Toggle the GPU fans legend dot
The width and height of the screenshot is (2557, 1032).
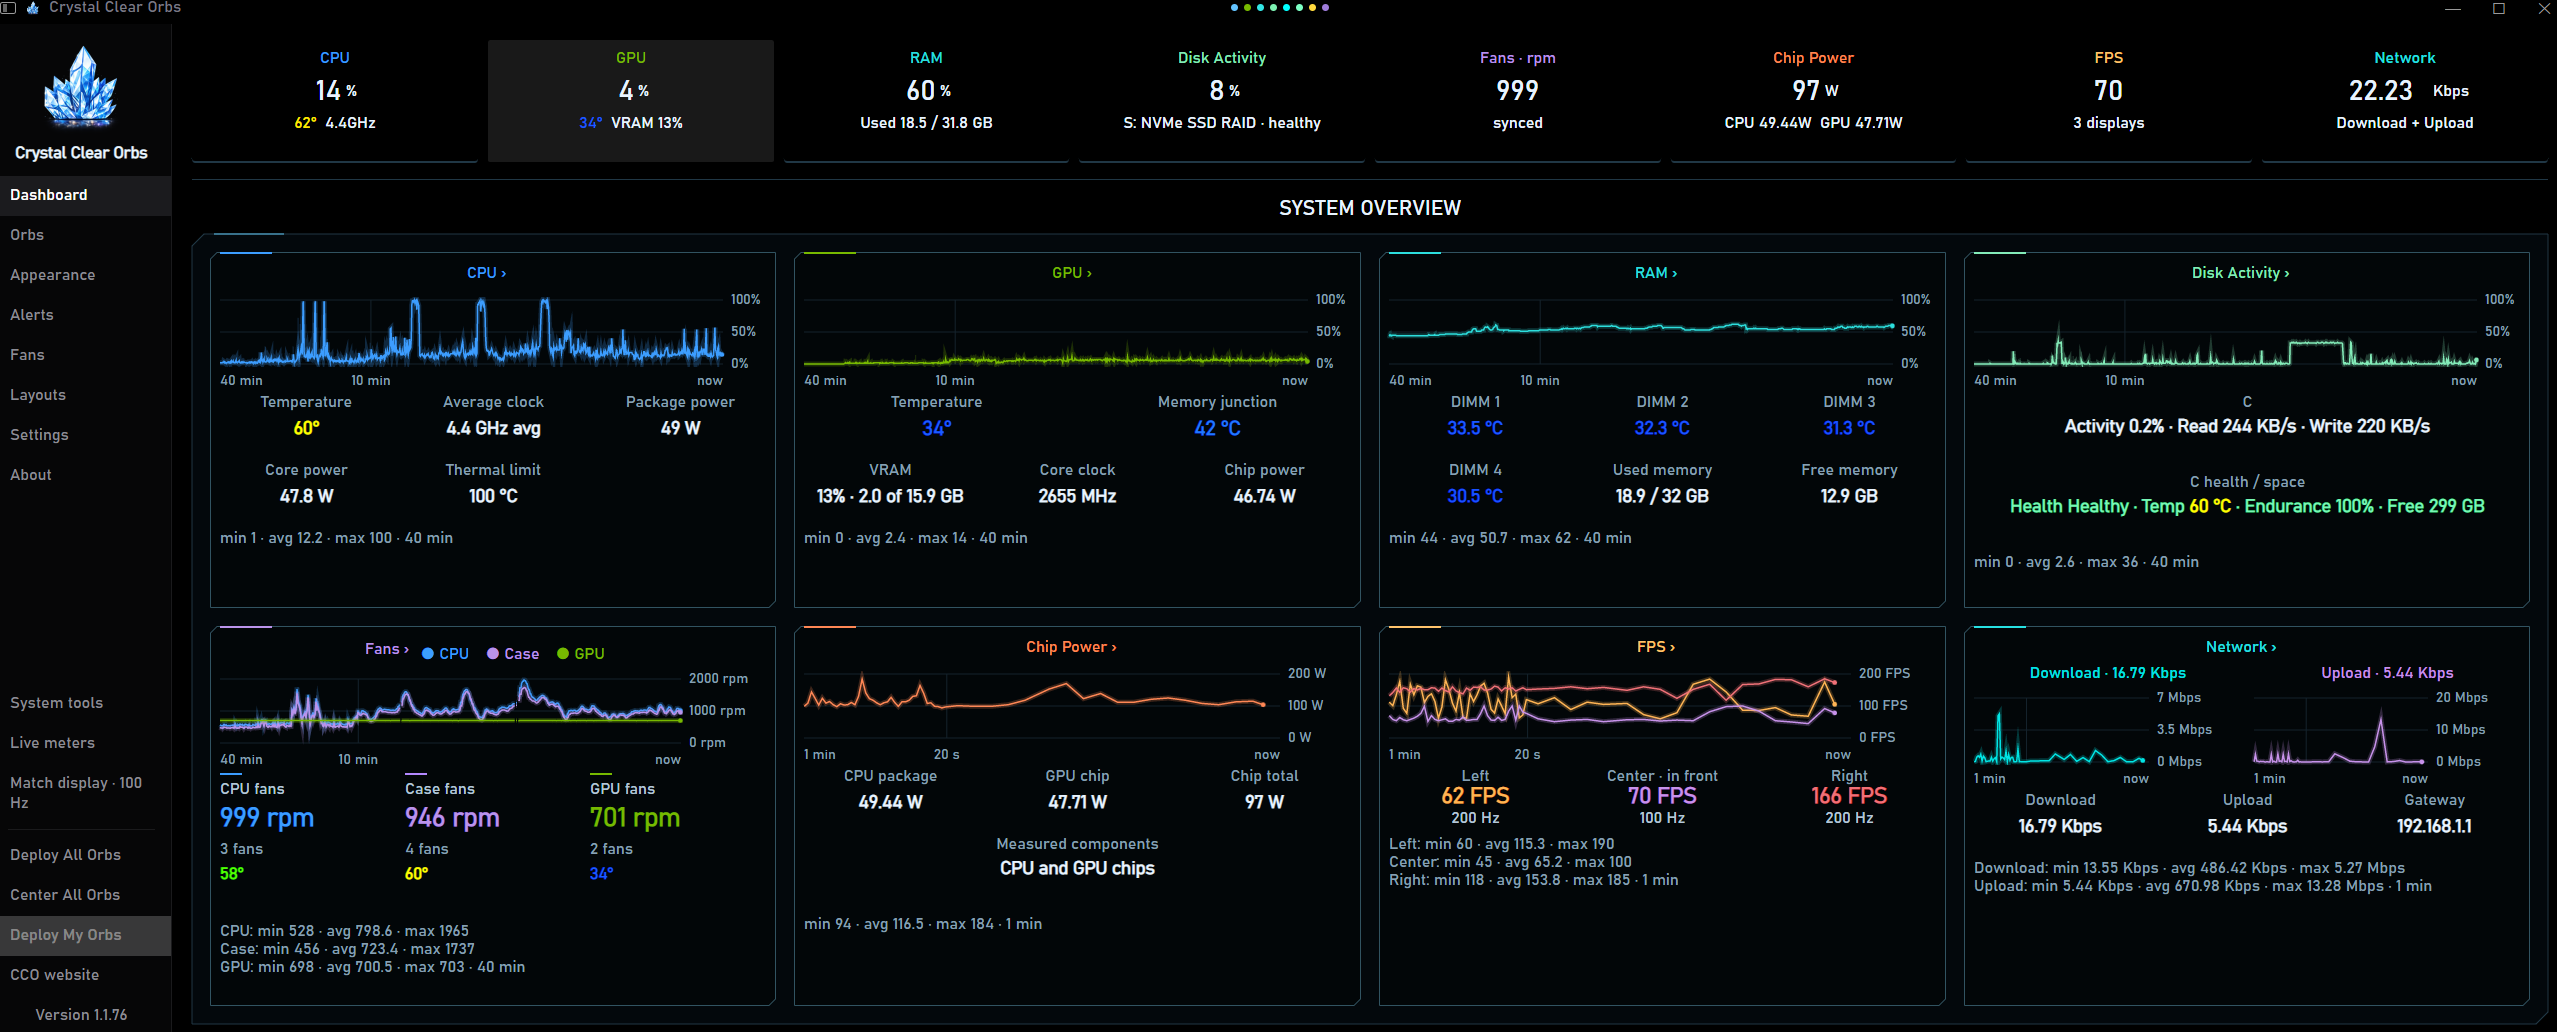pos(563,653)
